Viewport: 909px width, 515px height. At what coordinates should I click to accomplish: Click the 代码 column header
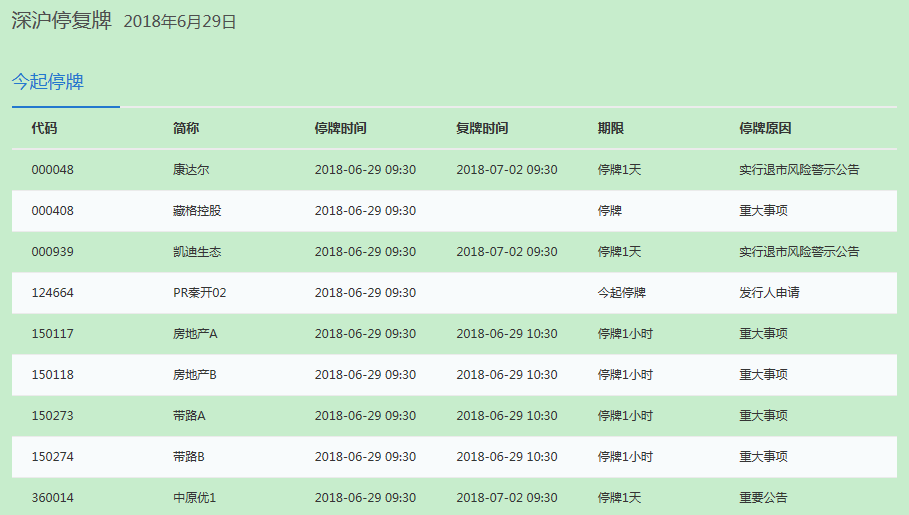point(44,128)
